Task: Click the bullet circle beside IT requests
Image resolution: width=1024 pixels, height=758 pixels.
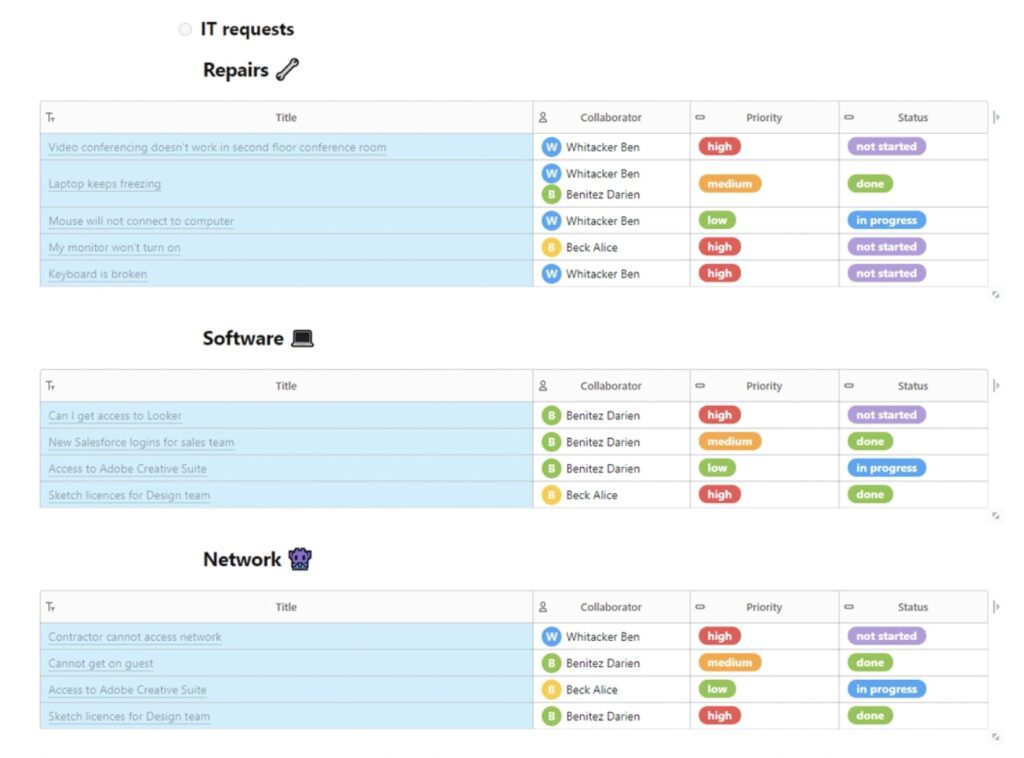Action: click(185, 29)
